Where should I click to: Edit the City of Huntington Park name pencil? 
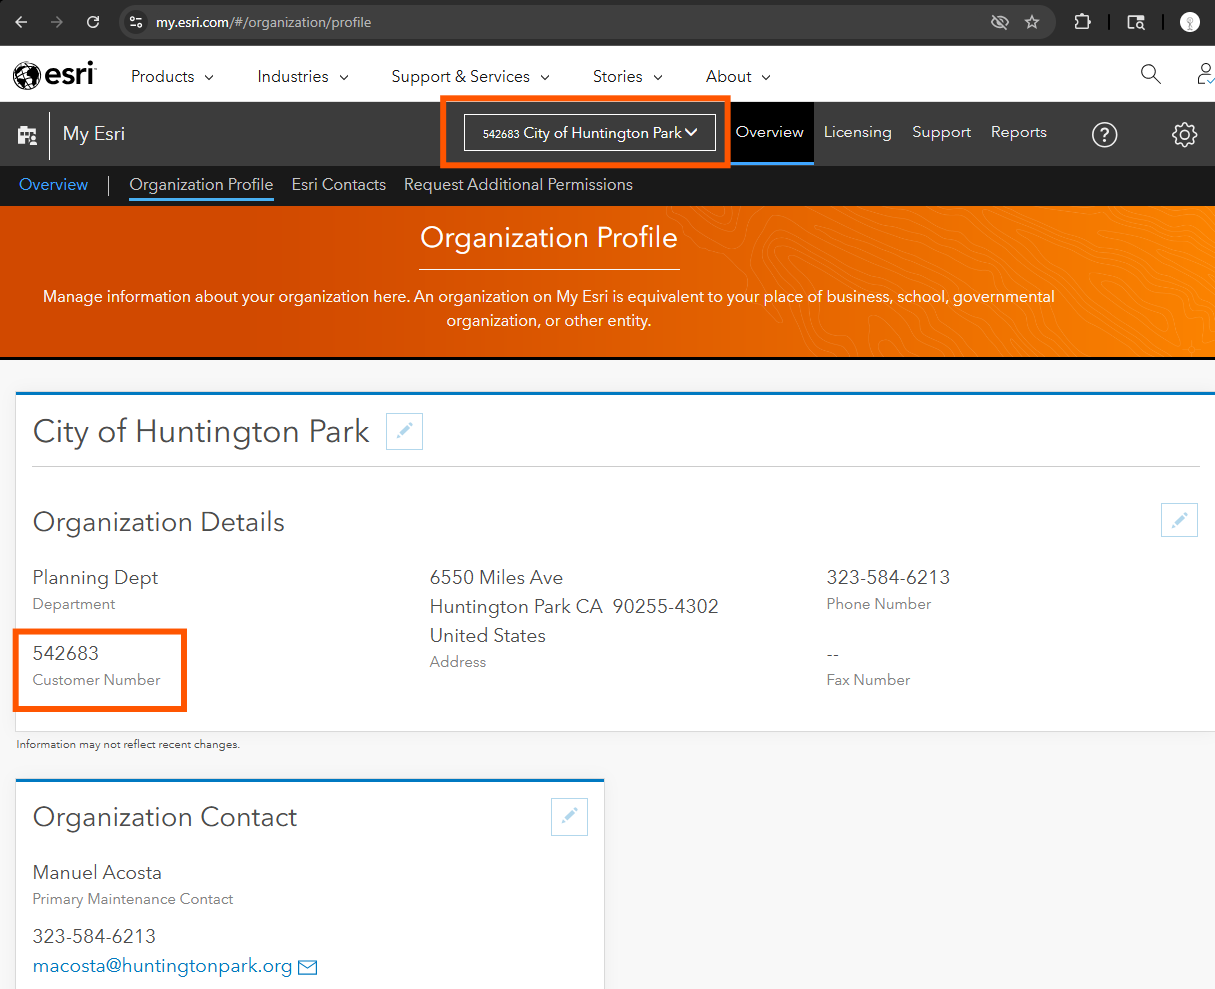click(x=404, y=431)
